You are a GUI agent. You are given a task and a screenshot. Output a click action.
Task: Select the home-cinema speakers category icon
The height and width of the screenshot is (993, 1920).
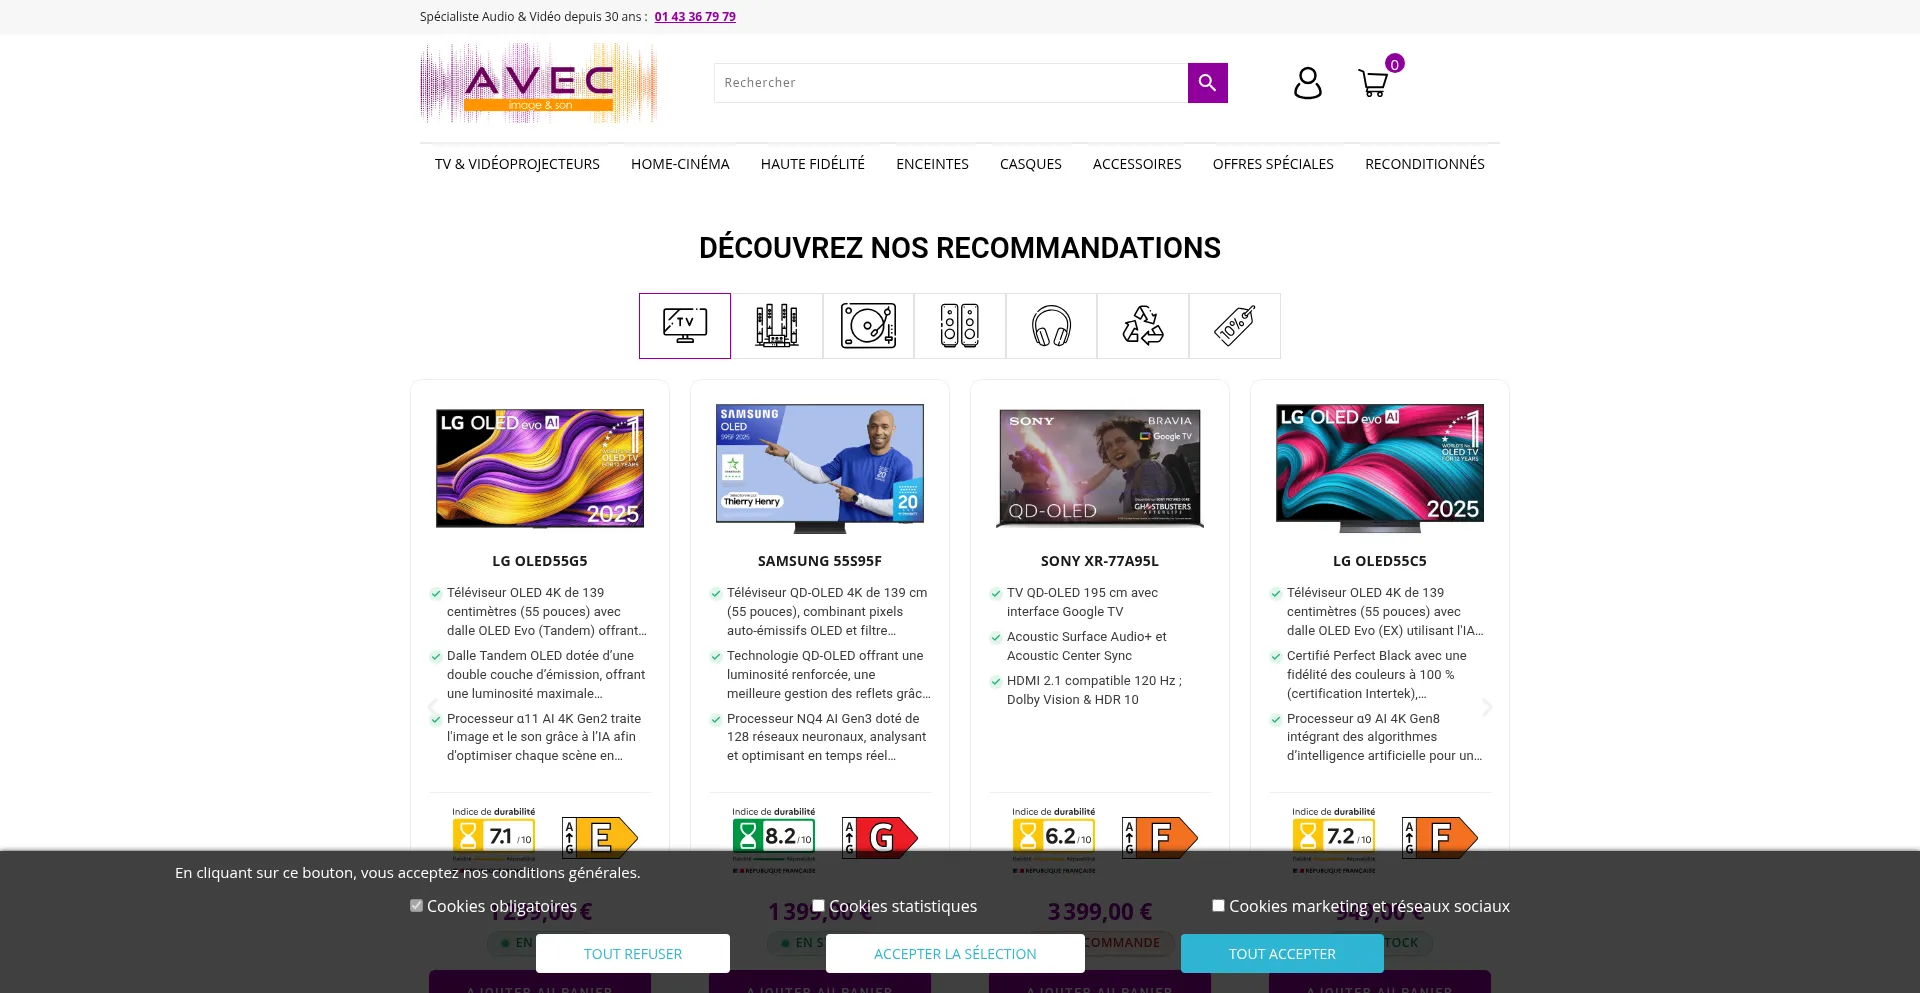[777, 326]
